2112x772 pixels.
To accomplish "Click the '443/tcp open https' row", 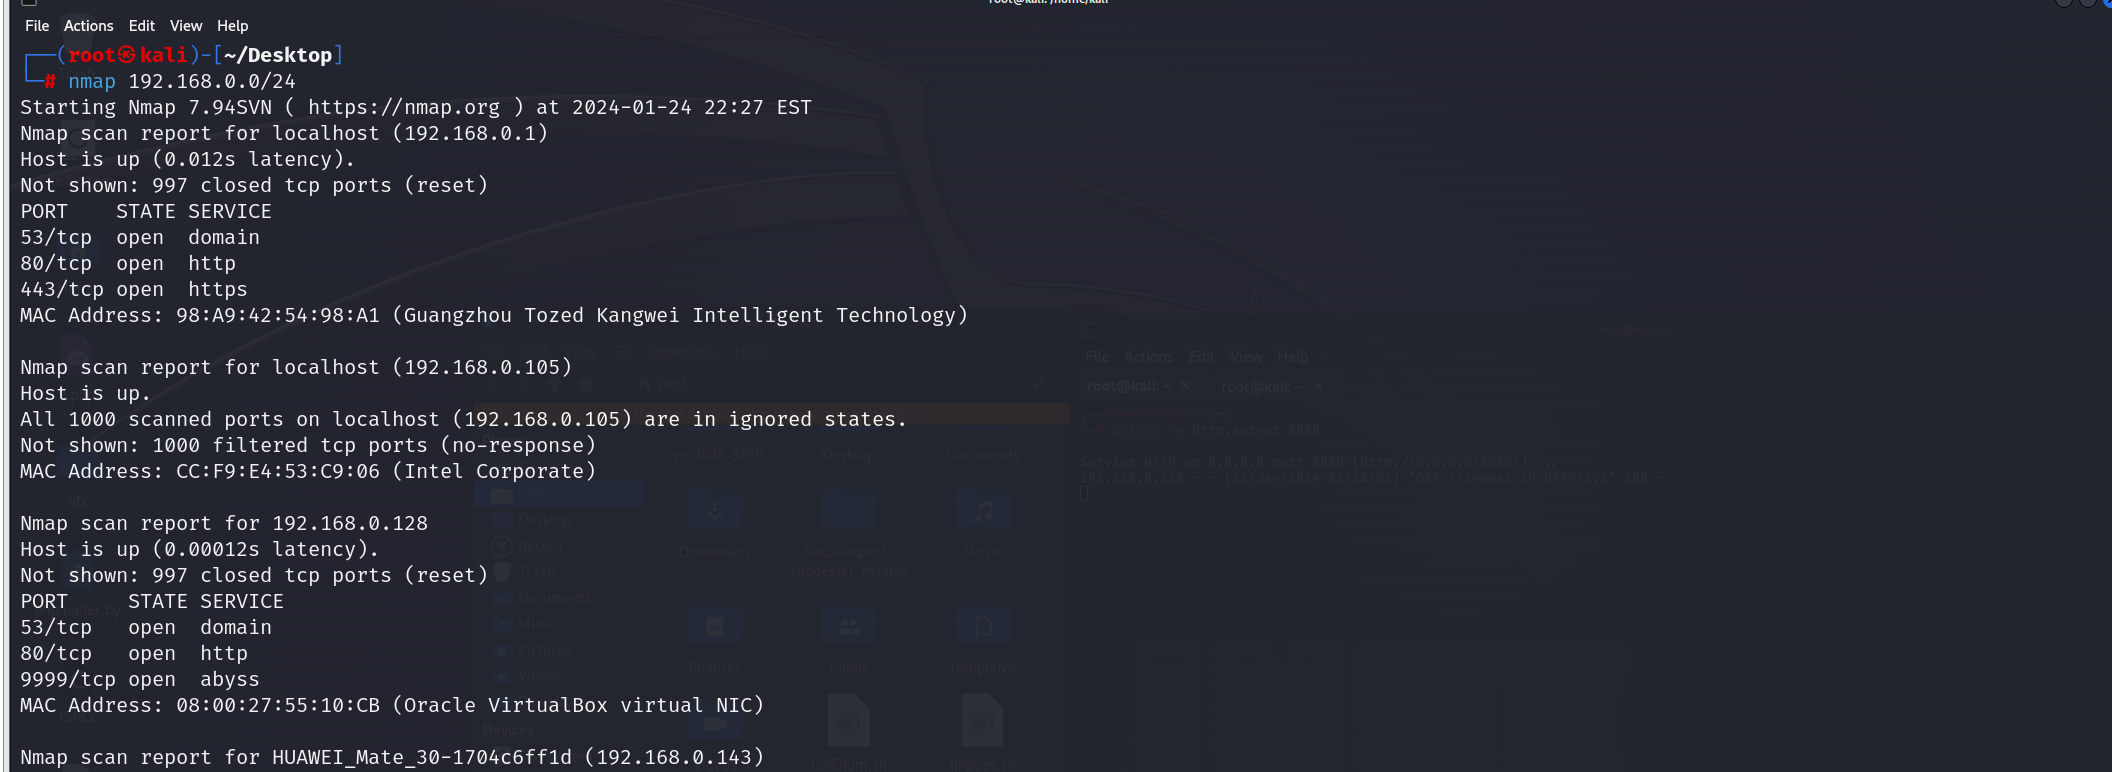I will [134, 289].
